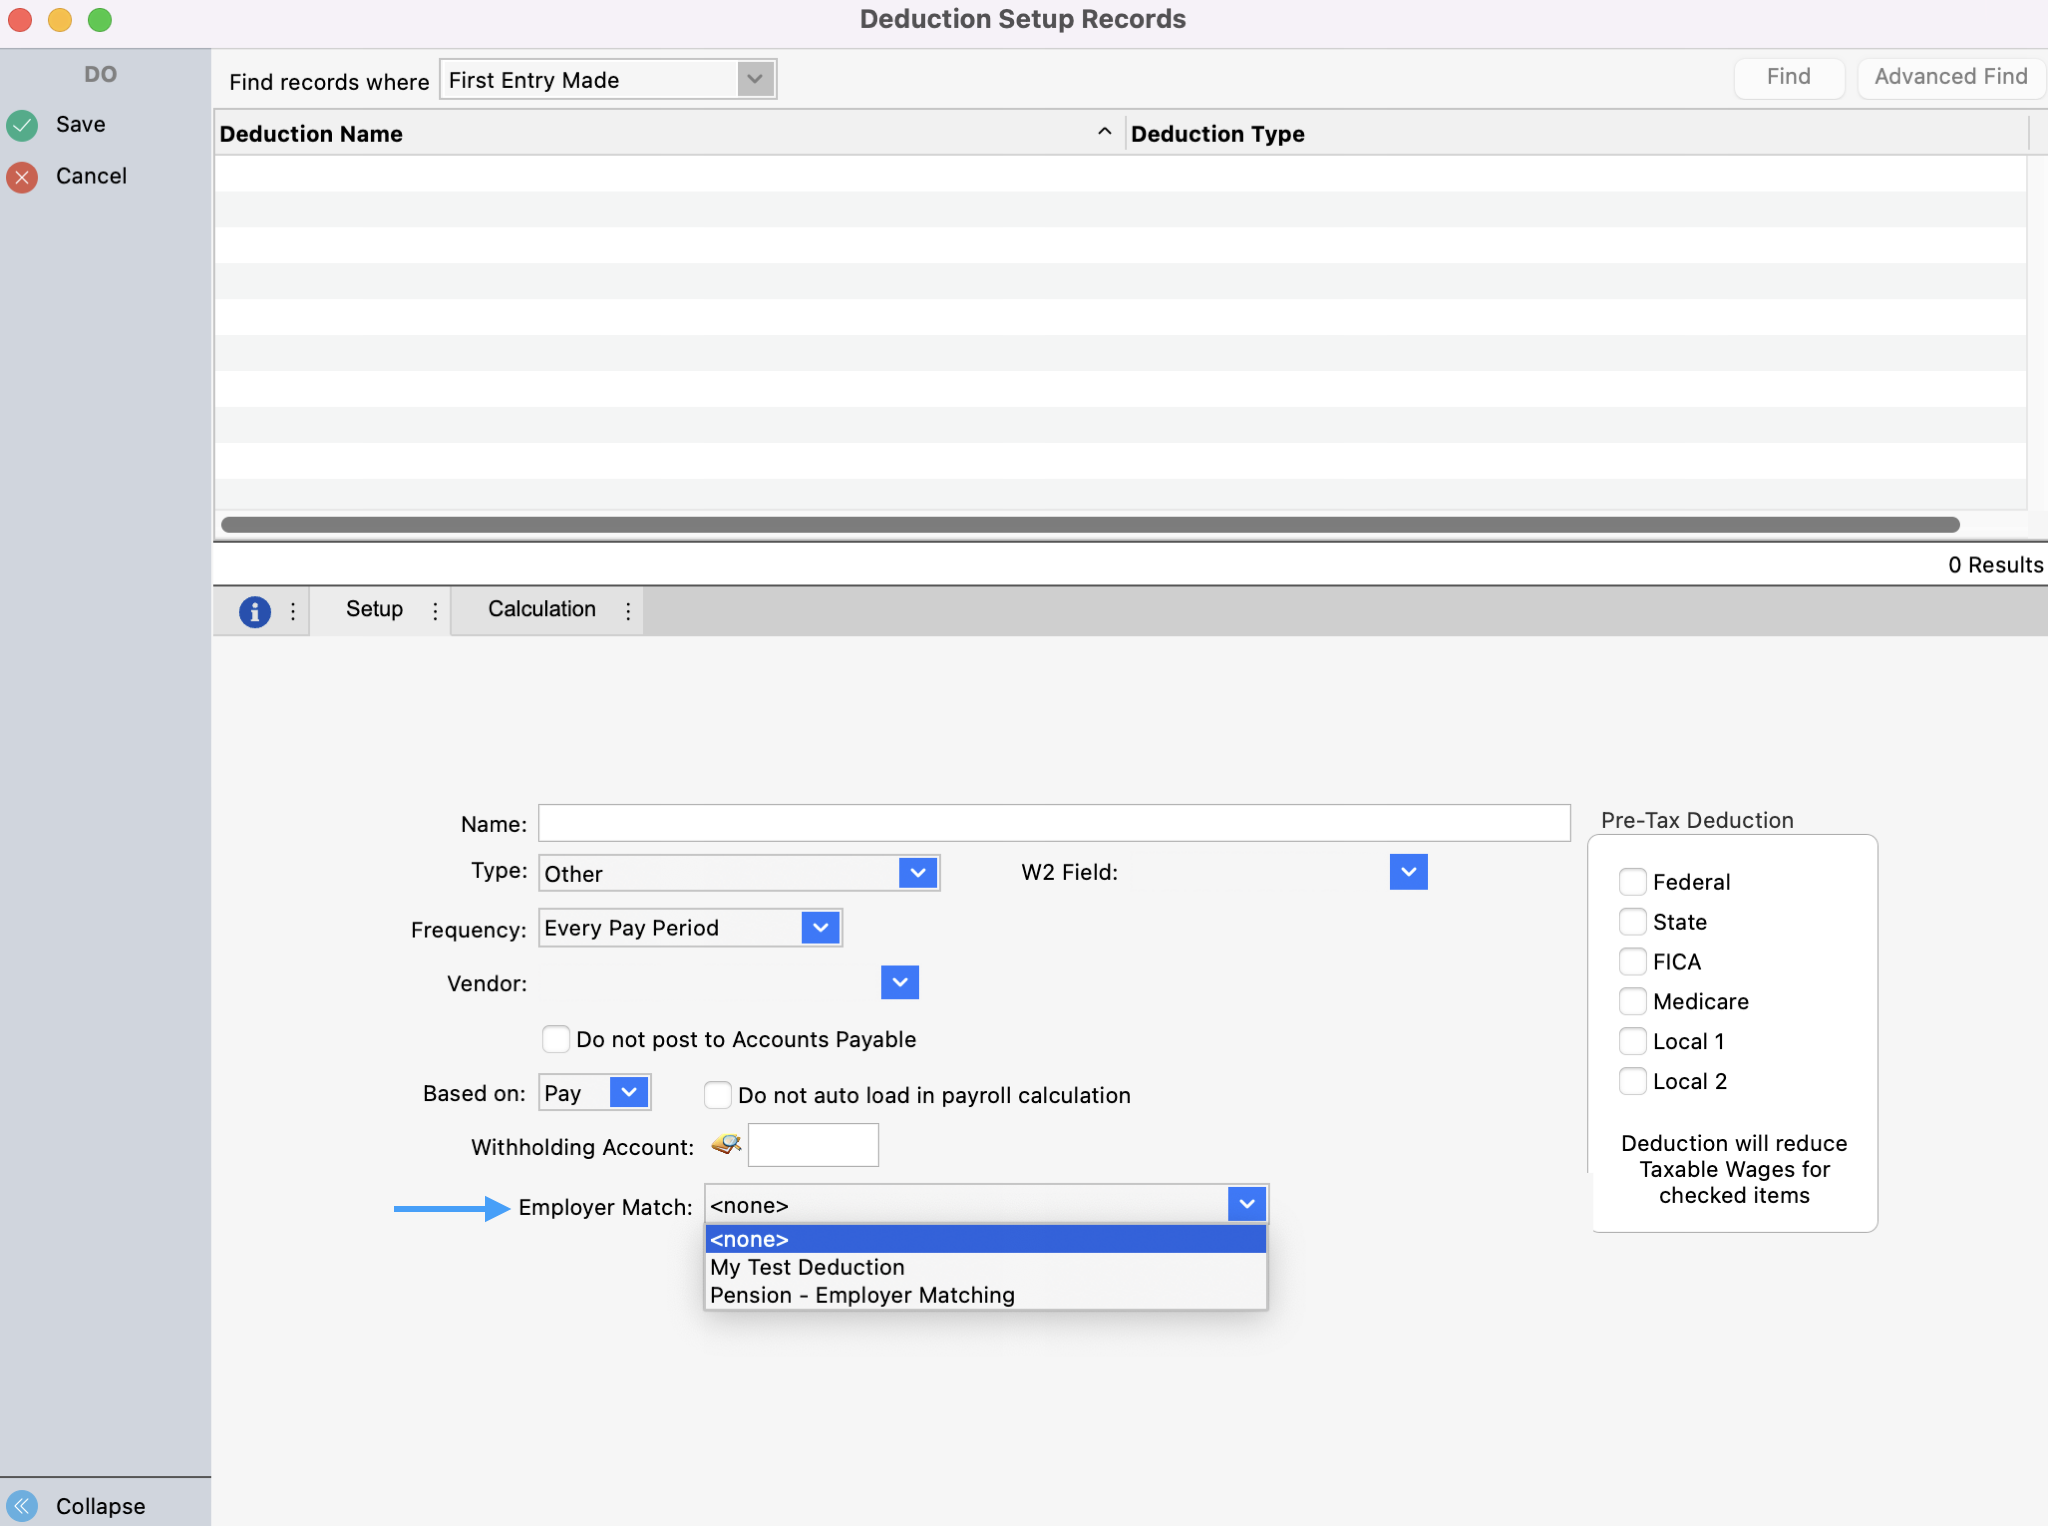Click the Withholding Account lookup icon
The image size is (2048, 1526).
[x=726, y=1144]
